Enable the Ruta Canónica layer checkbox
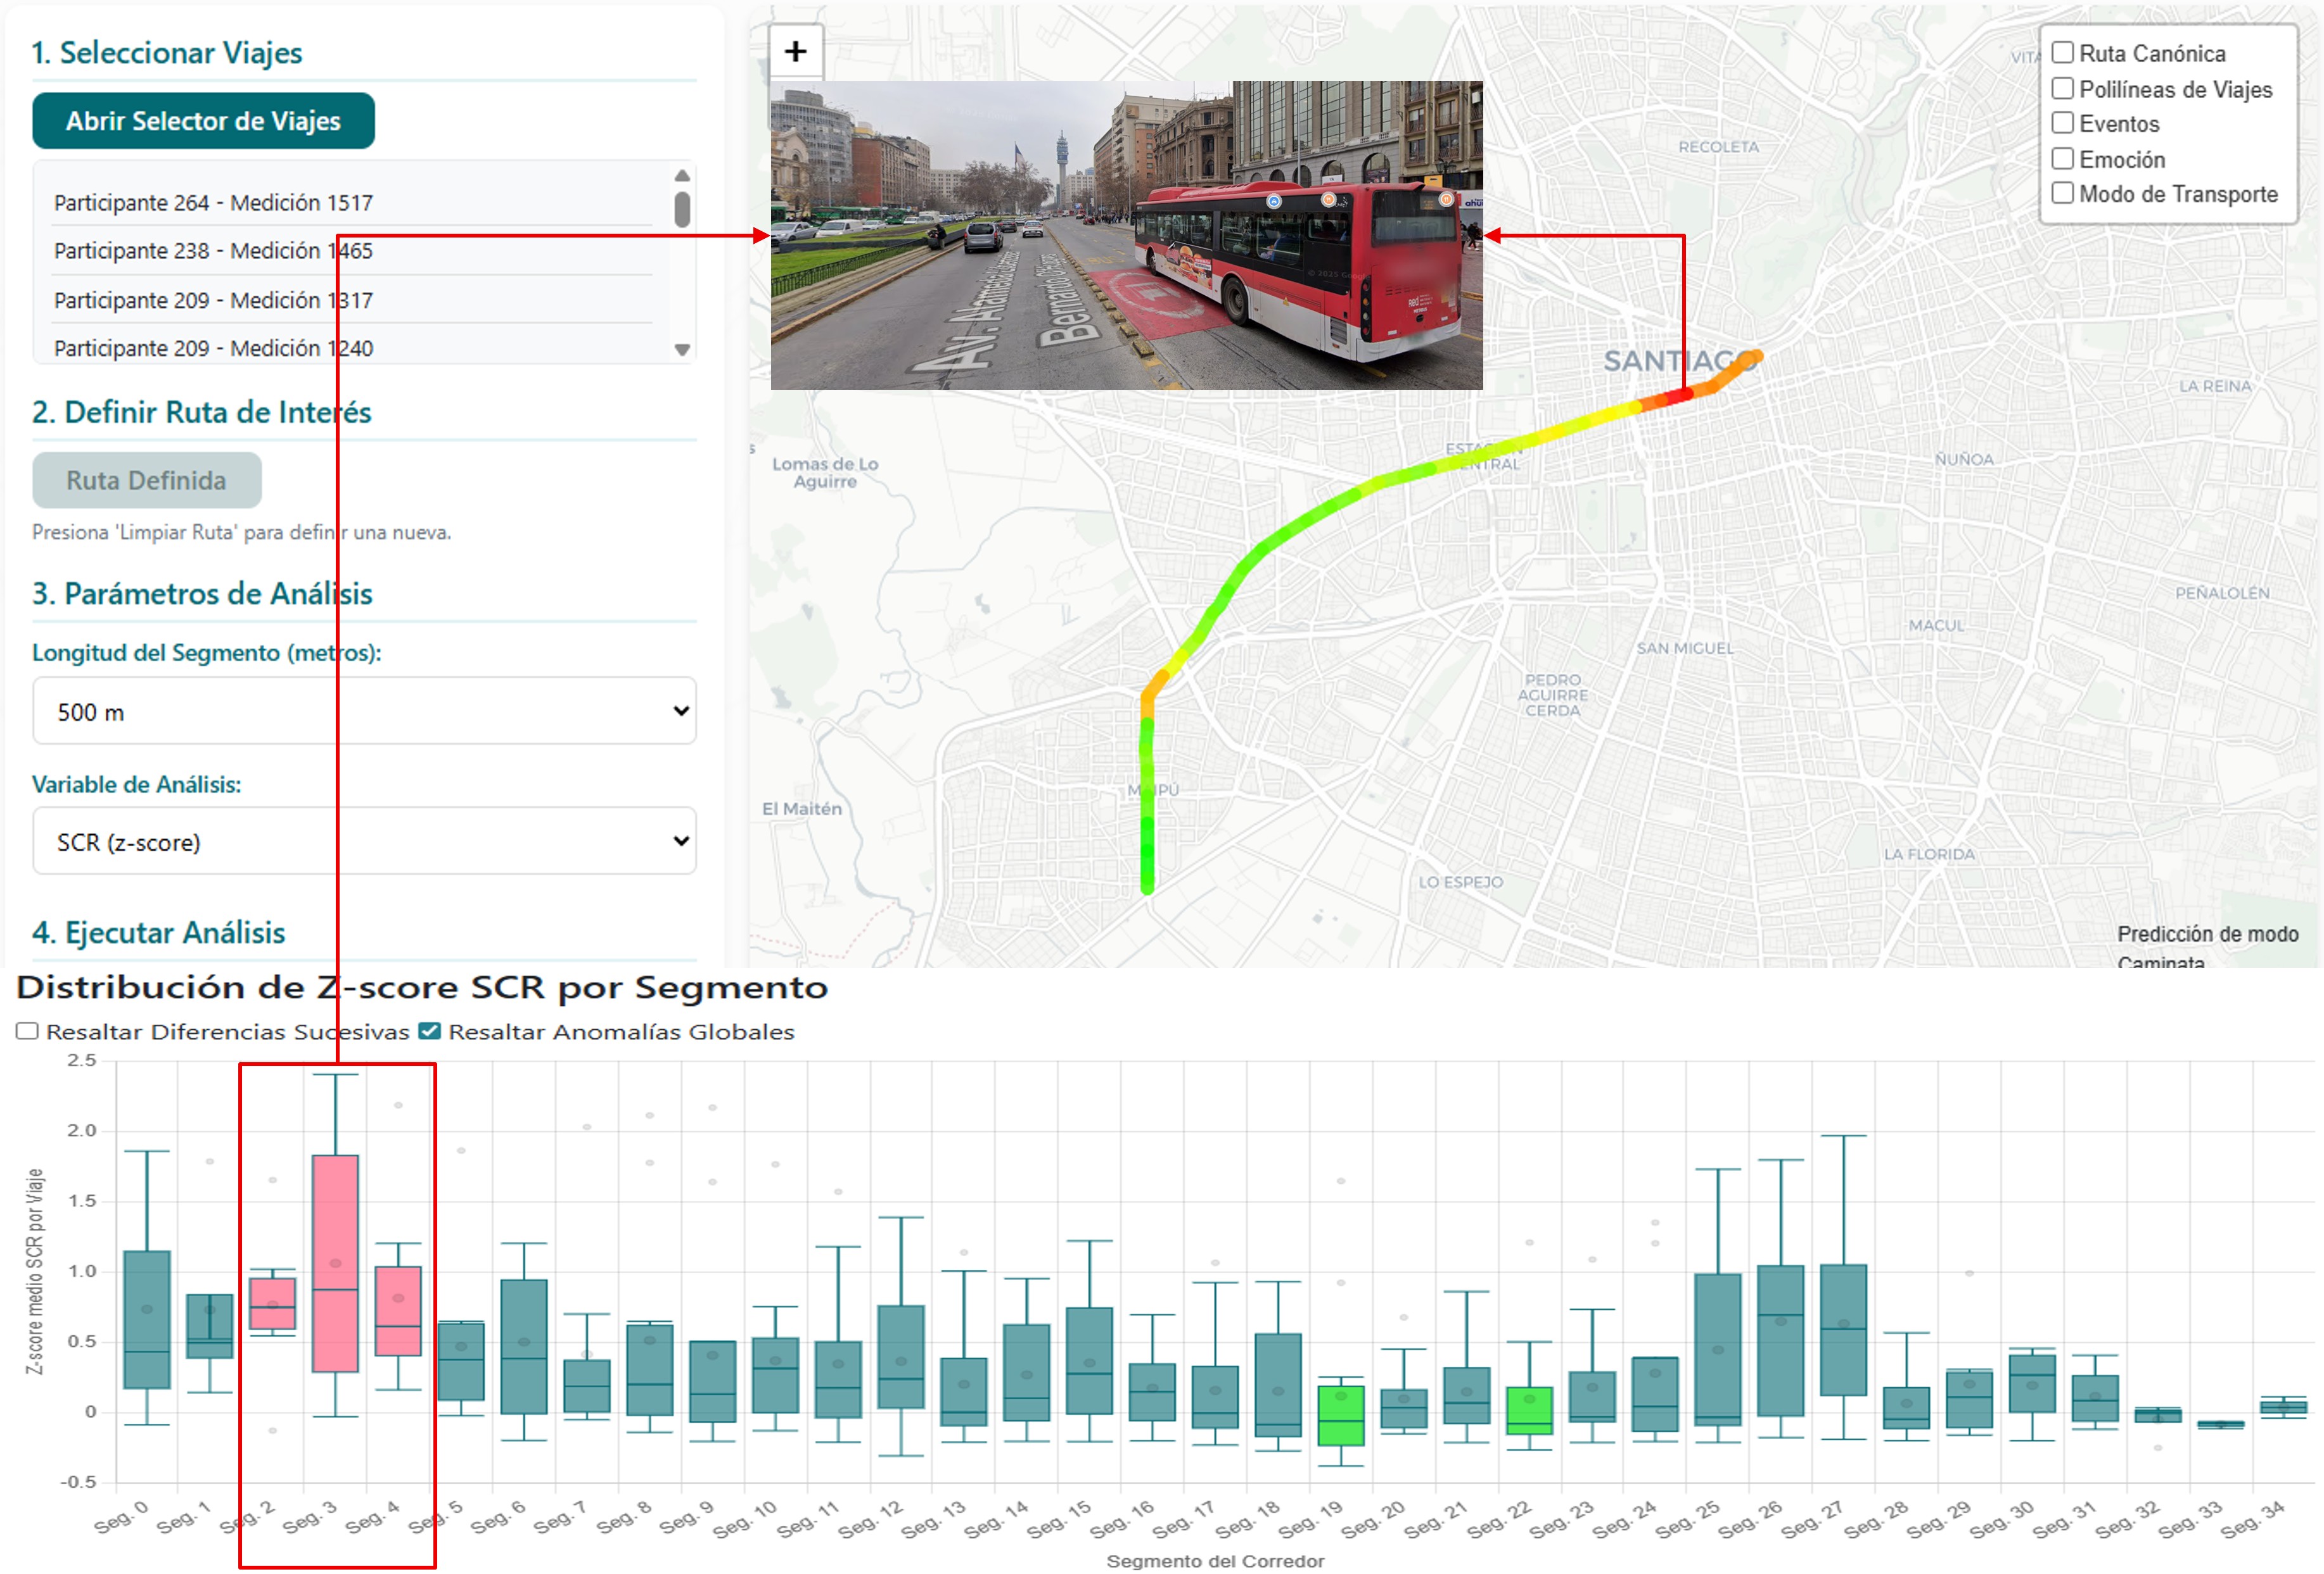 click(x=2062, y=53)
